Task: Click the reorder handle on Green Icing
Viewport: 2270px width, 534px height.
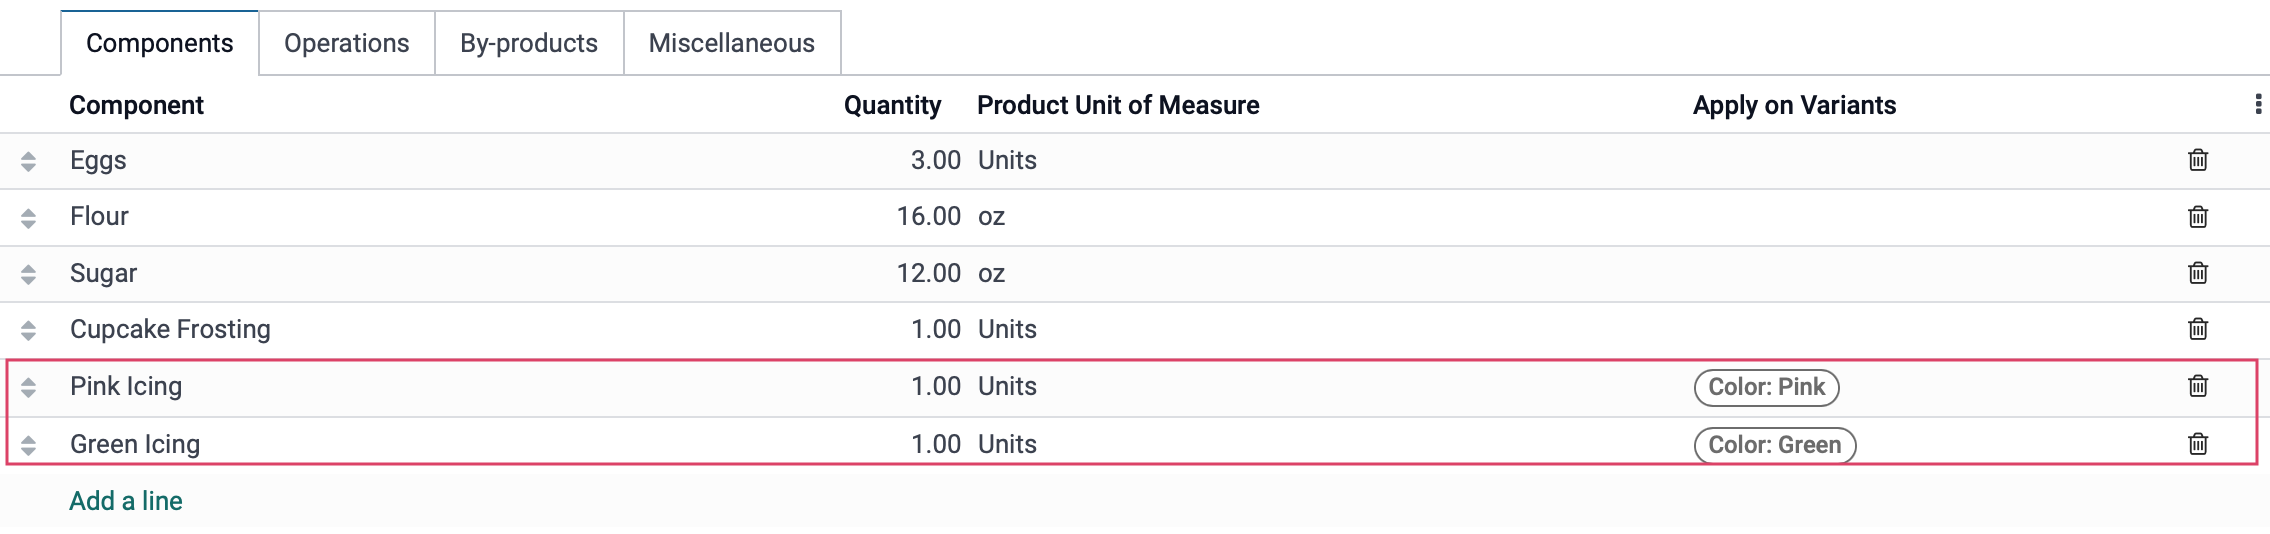Action: (x=28, y=445)
